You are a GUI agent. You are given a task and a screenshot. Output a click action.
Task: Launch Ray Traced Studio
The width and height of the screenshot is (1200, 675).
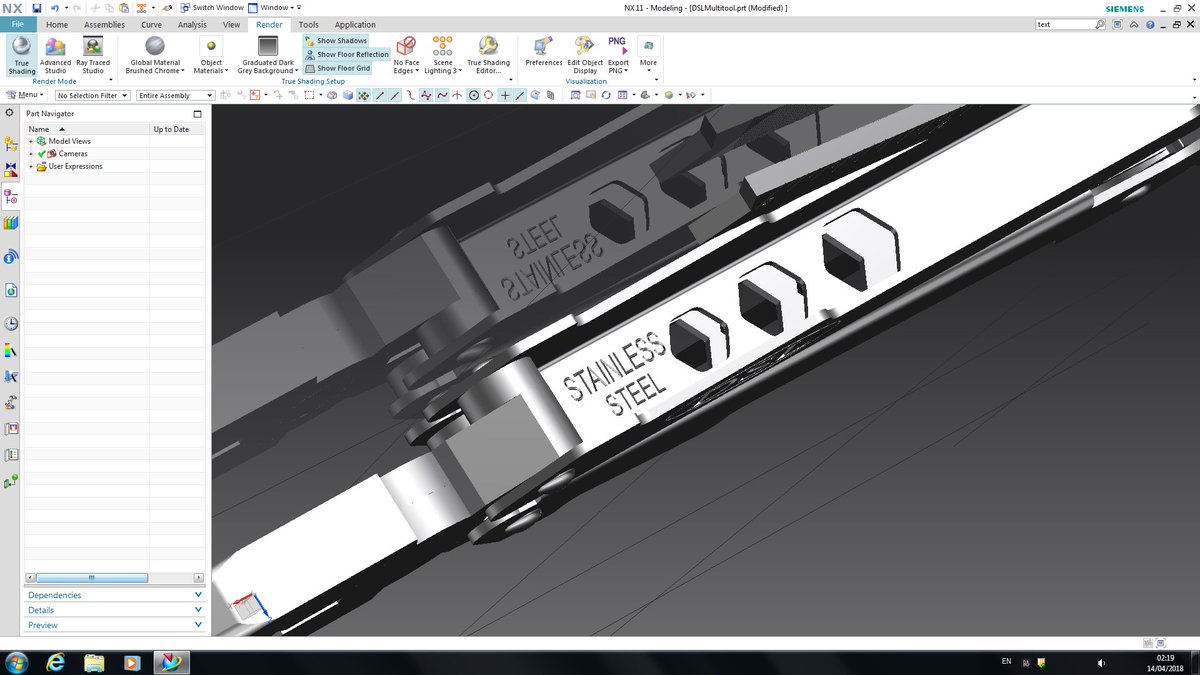93,55
